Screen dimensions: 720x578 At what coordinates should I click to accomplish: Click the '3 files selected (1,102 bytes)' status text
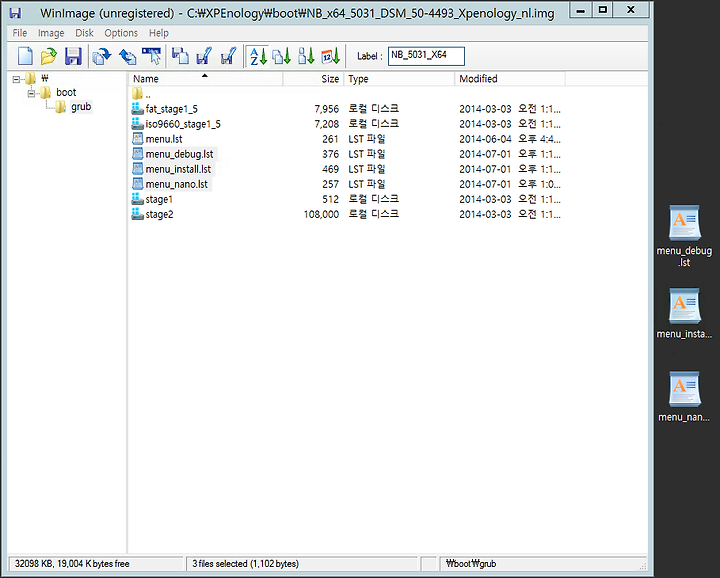(x=246, y=564)
